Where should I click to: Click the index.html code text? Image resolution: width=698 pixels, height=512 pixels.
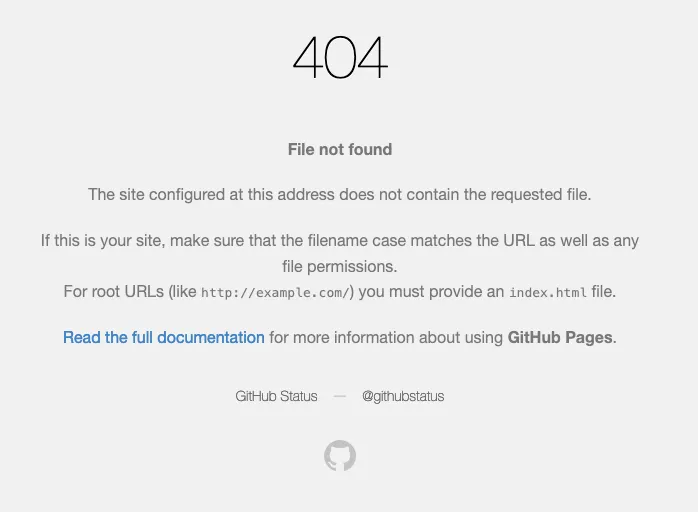click(x=548, y=293)
